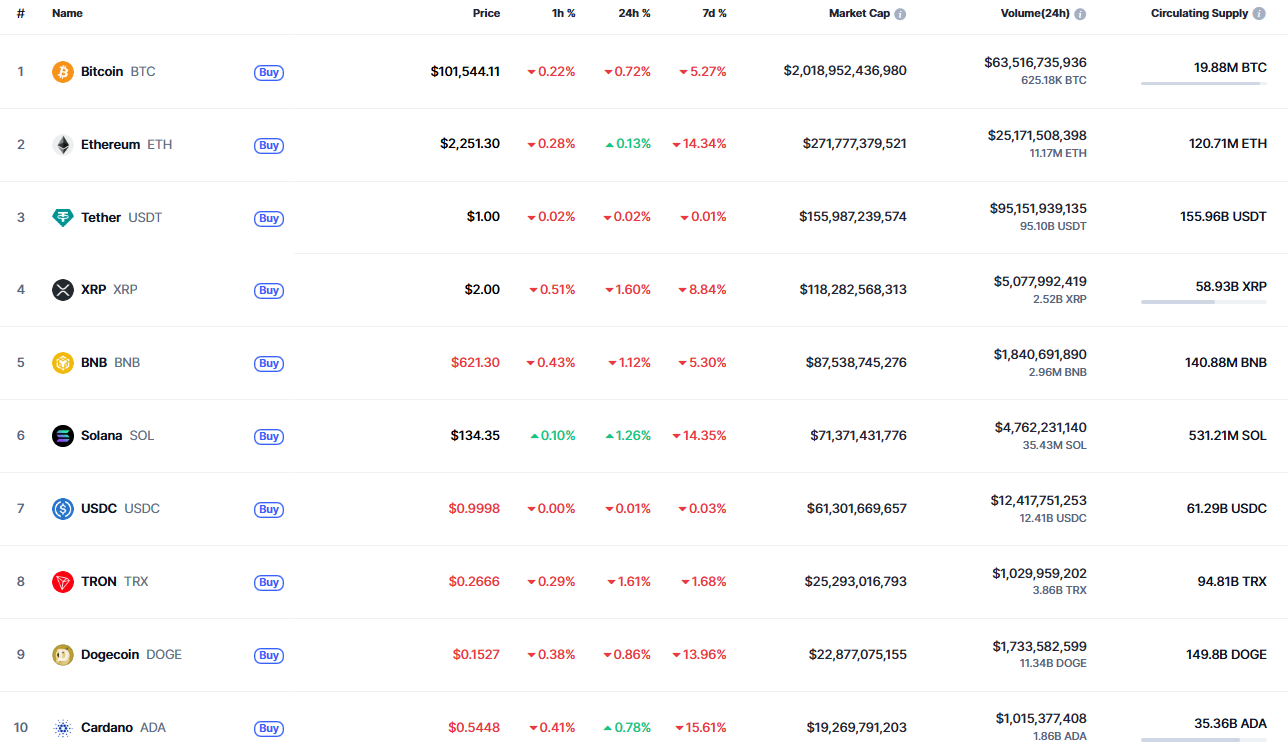Viewport: 1288px width, 756px height.
Task: Open the Cardano ADA name link
Action: point(107,728)
